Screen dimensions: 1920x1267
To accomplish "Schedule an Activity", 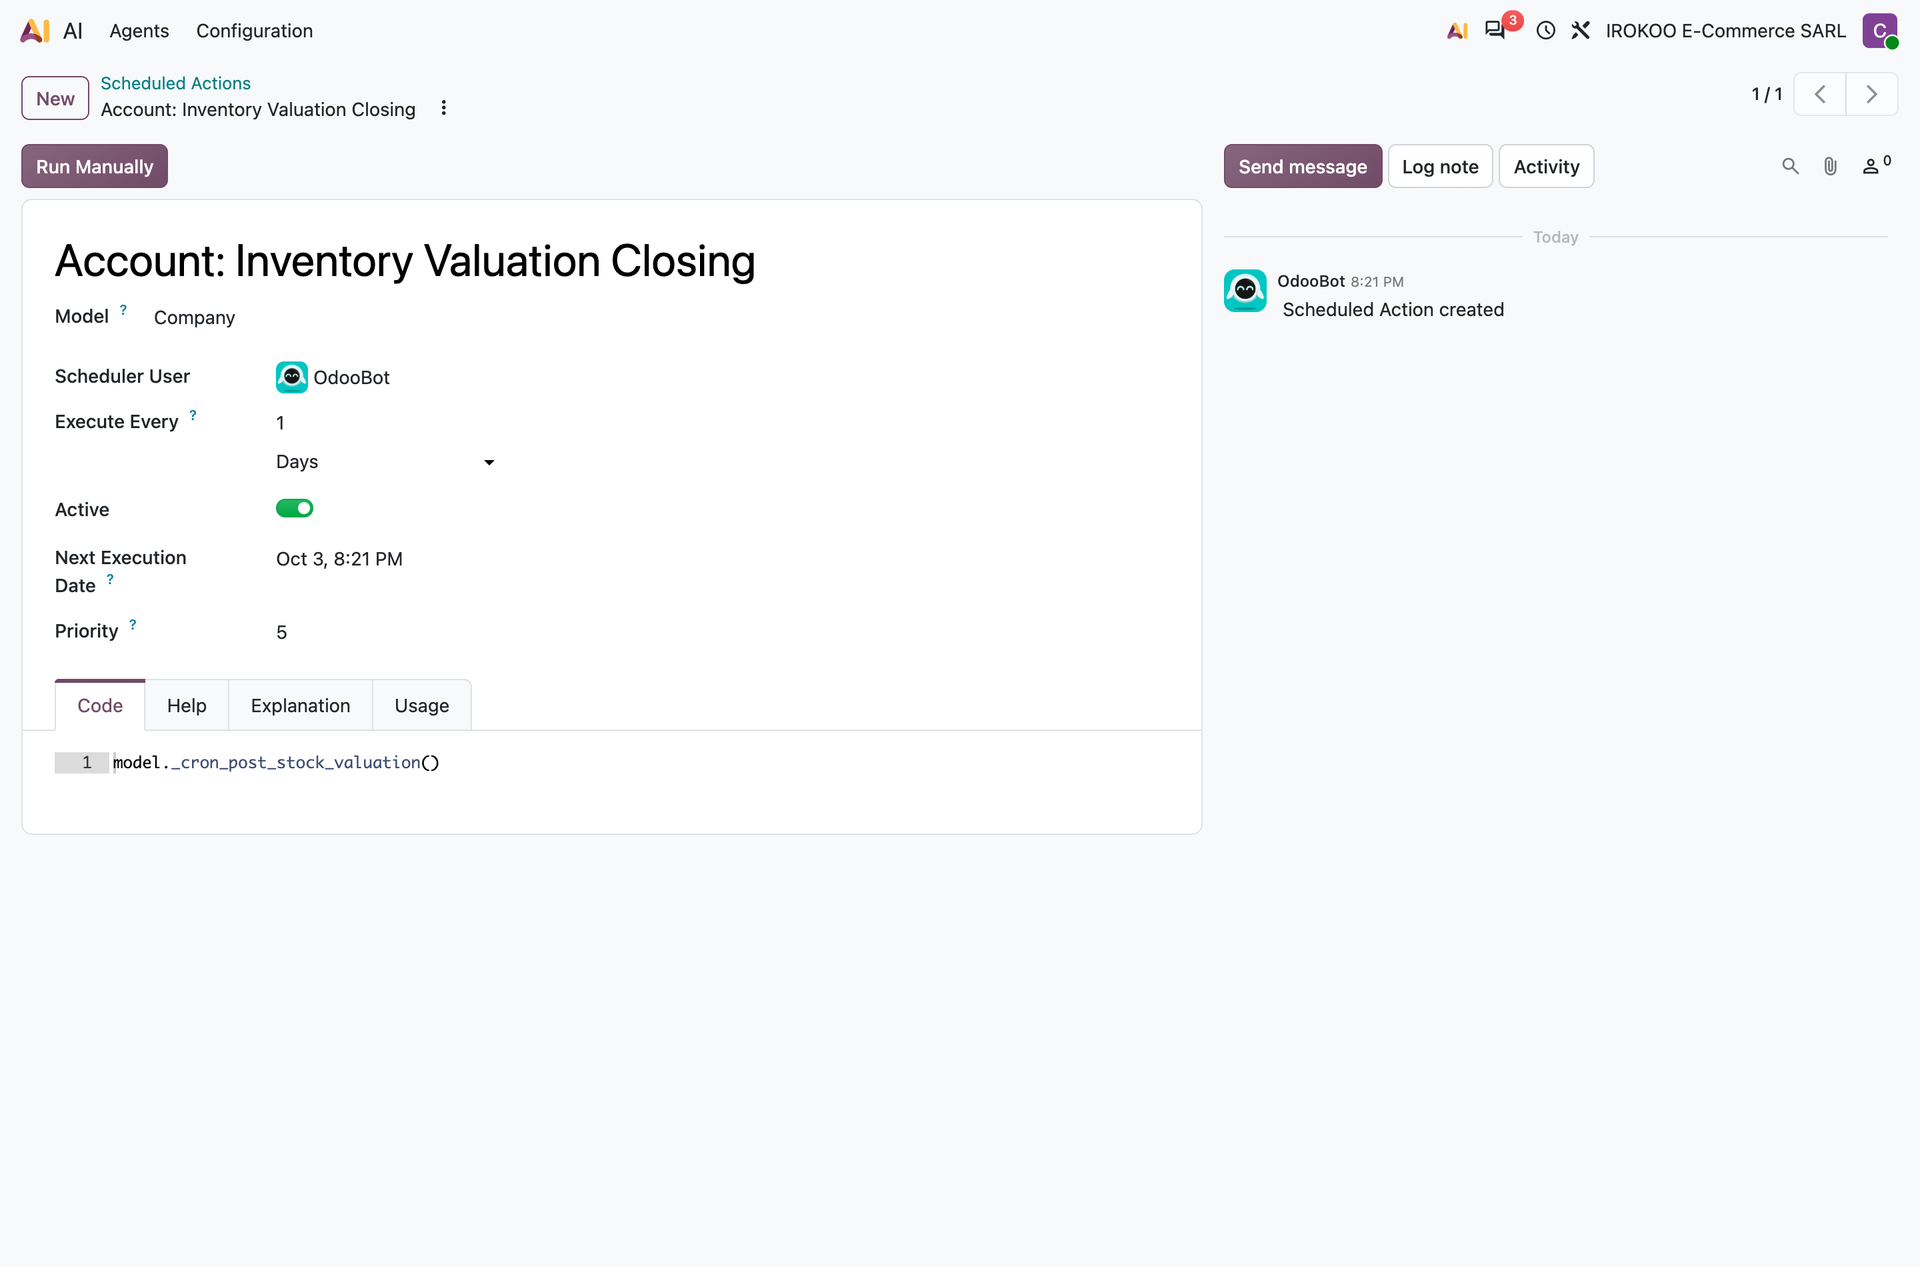I will [1546, 166].
